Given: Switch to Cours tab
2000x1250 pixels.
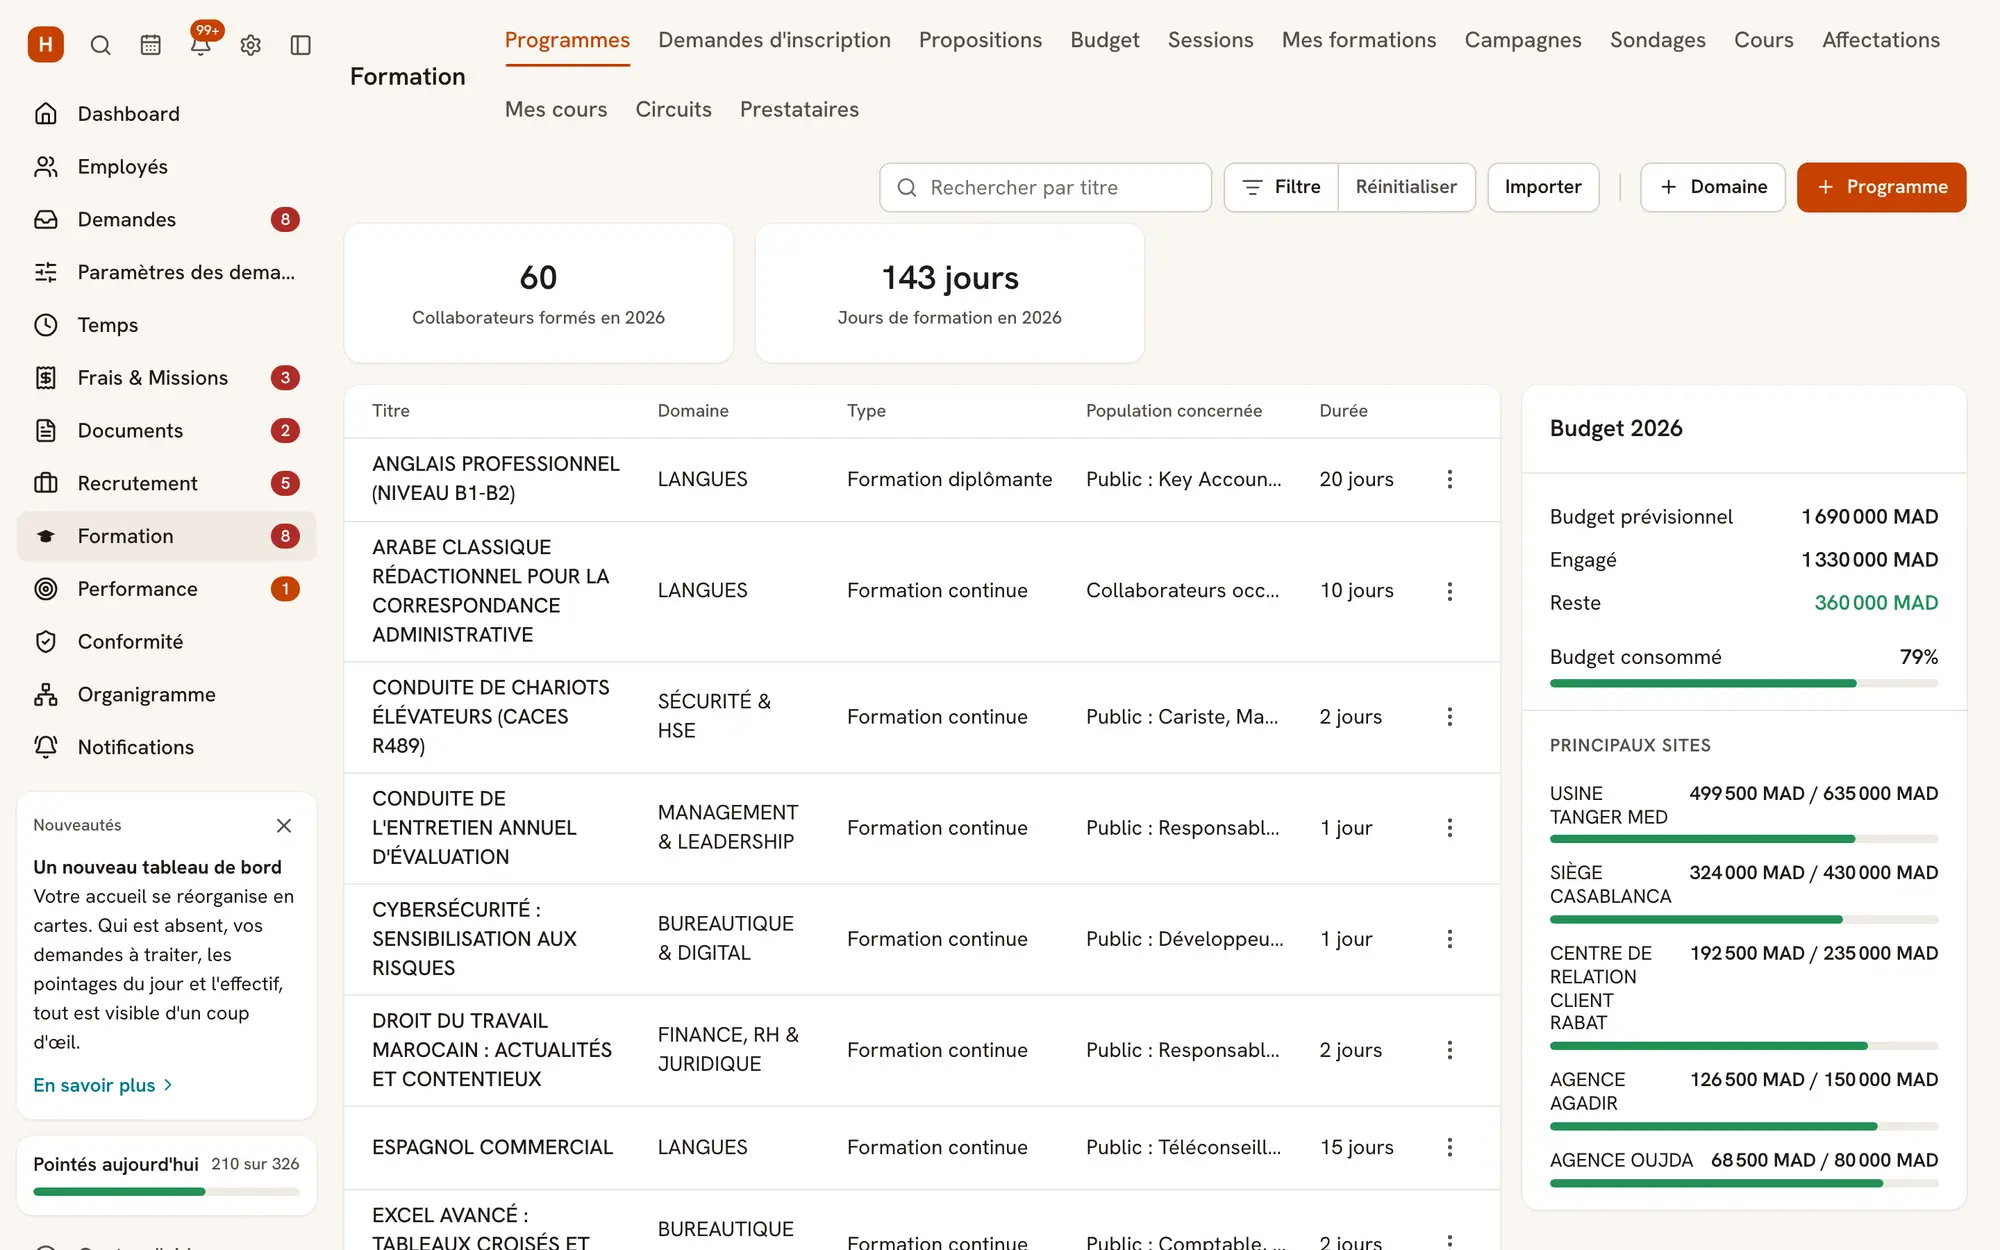Looking at the screenshot, I should pyautogui.click(x=1764, y=40).
